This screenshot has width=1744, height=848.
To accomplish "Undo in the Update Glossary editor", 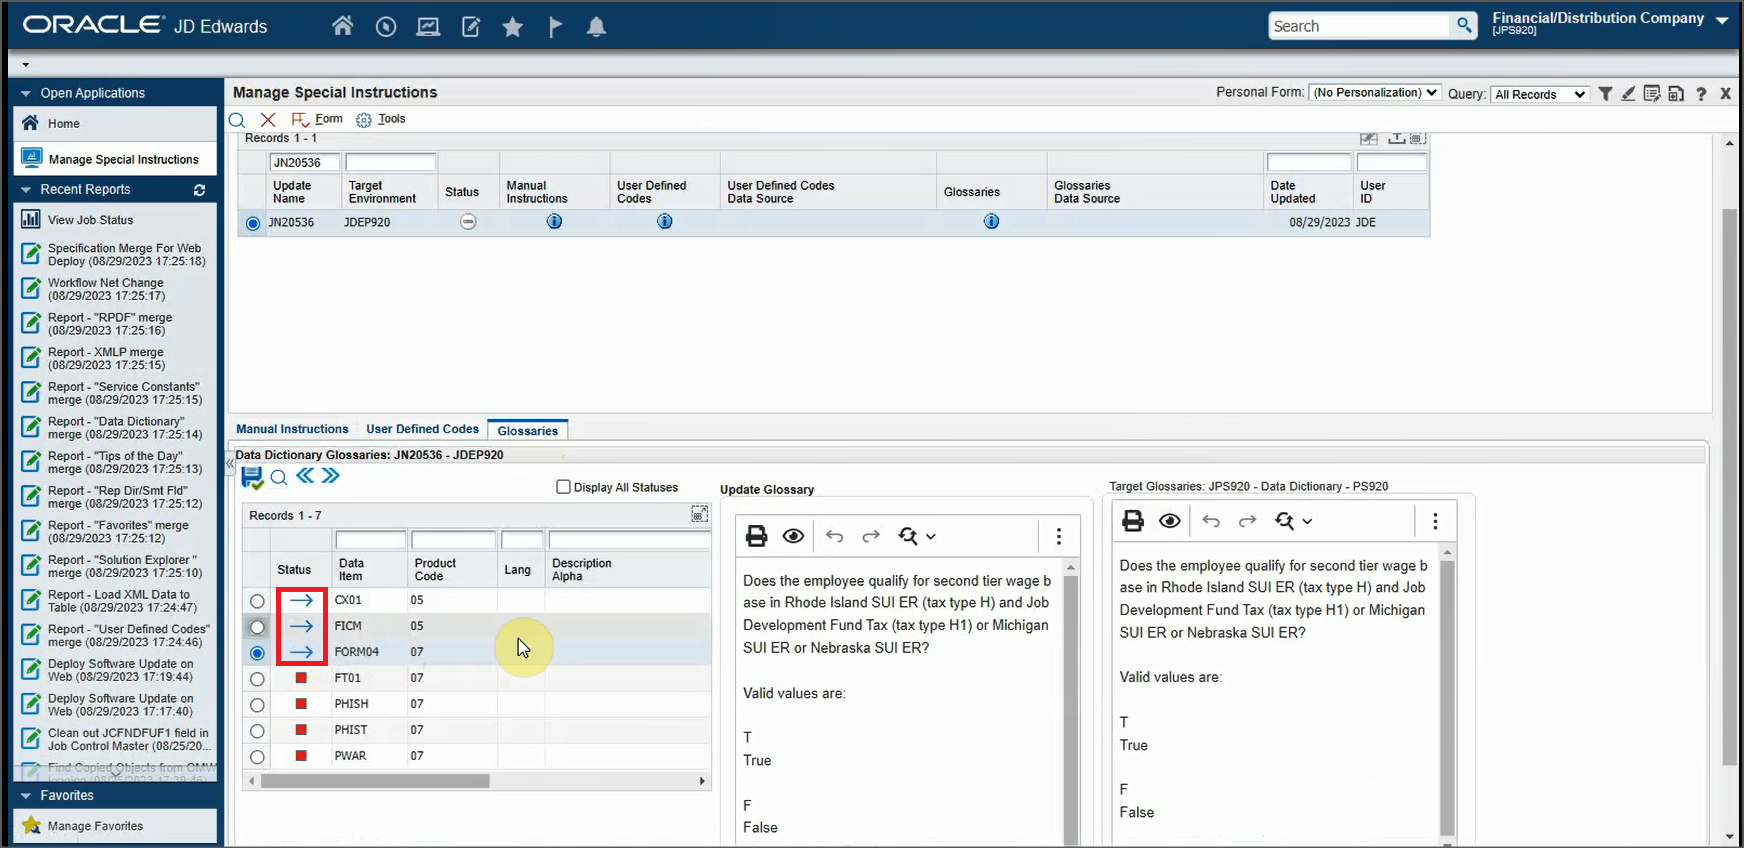I will coord(835,537).
